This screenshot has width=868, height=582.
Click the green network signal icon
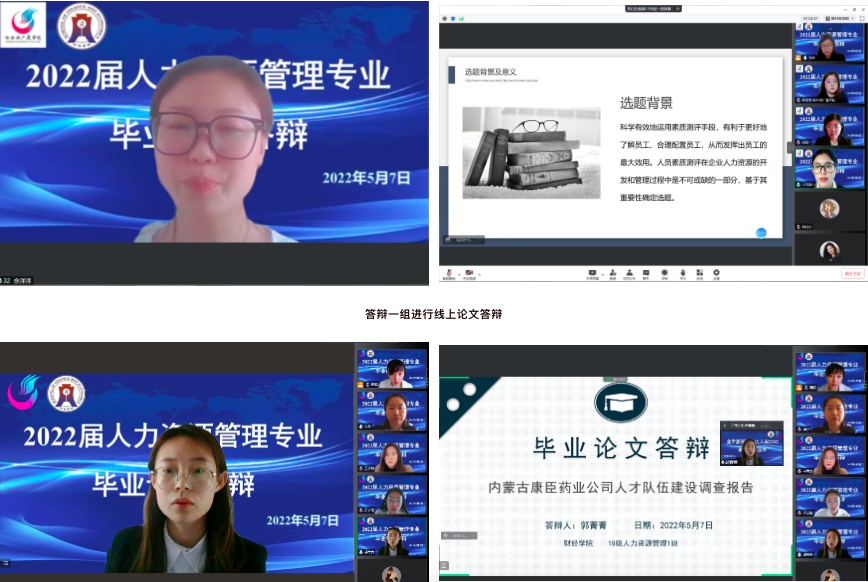click(x=461, y=19)
